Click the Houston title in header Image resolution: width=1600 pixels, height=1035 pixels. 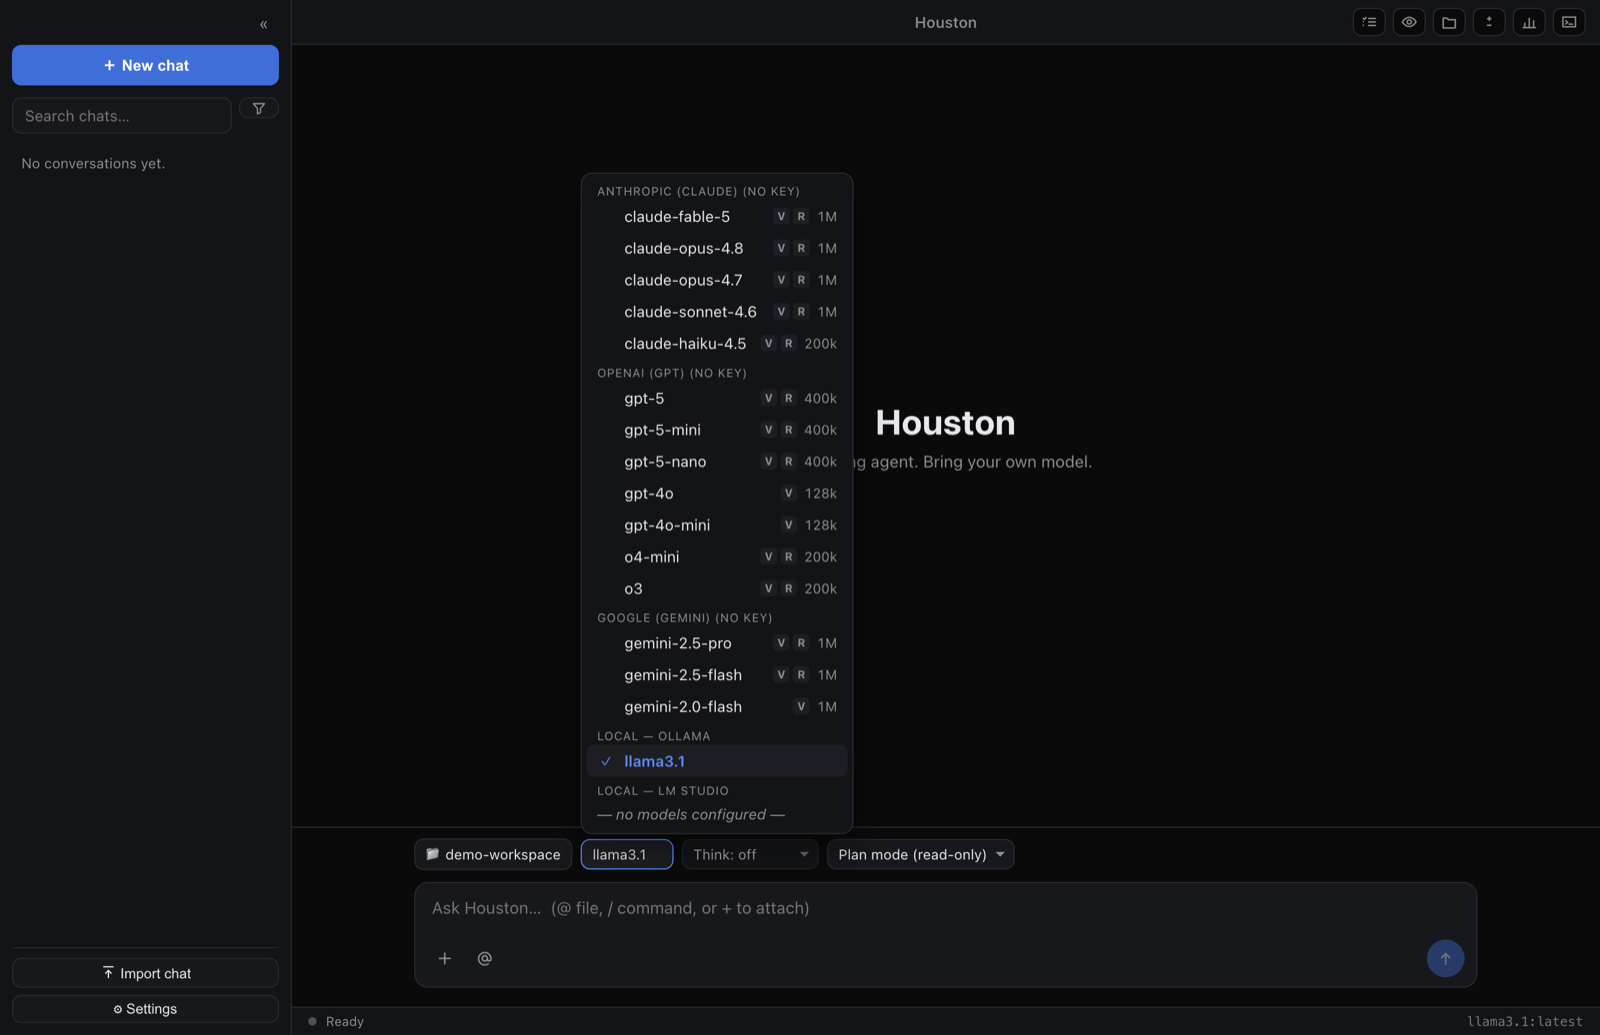tap(946, 22)
